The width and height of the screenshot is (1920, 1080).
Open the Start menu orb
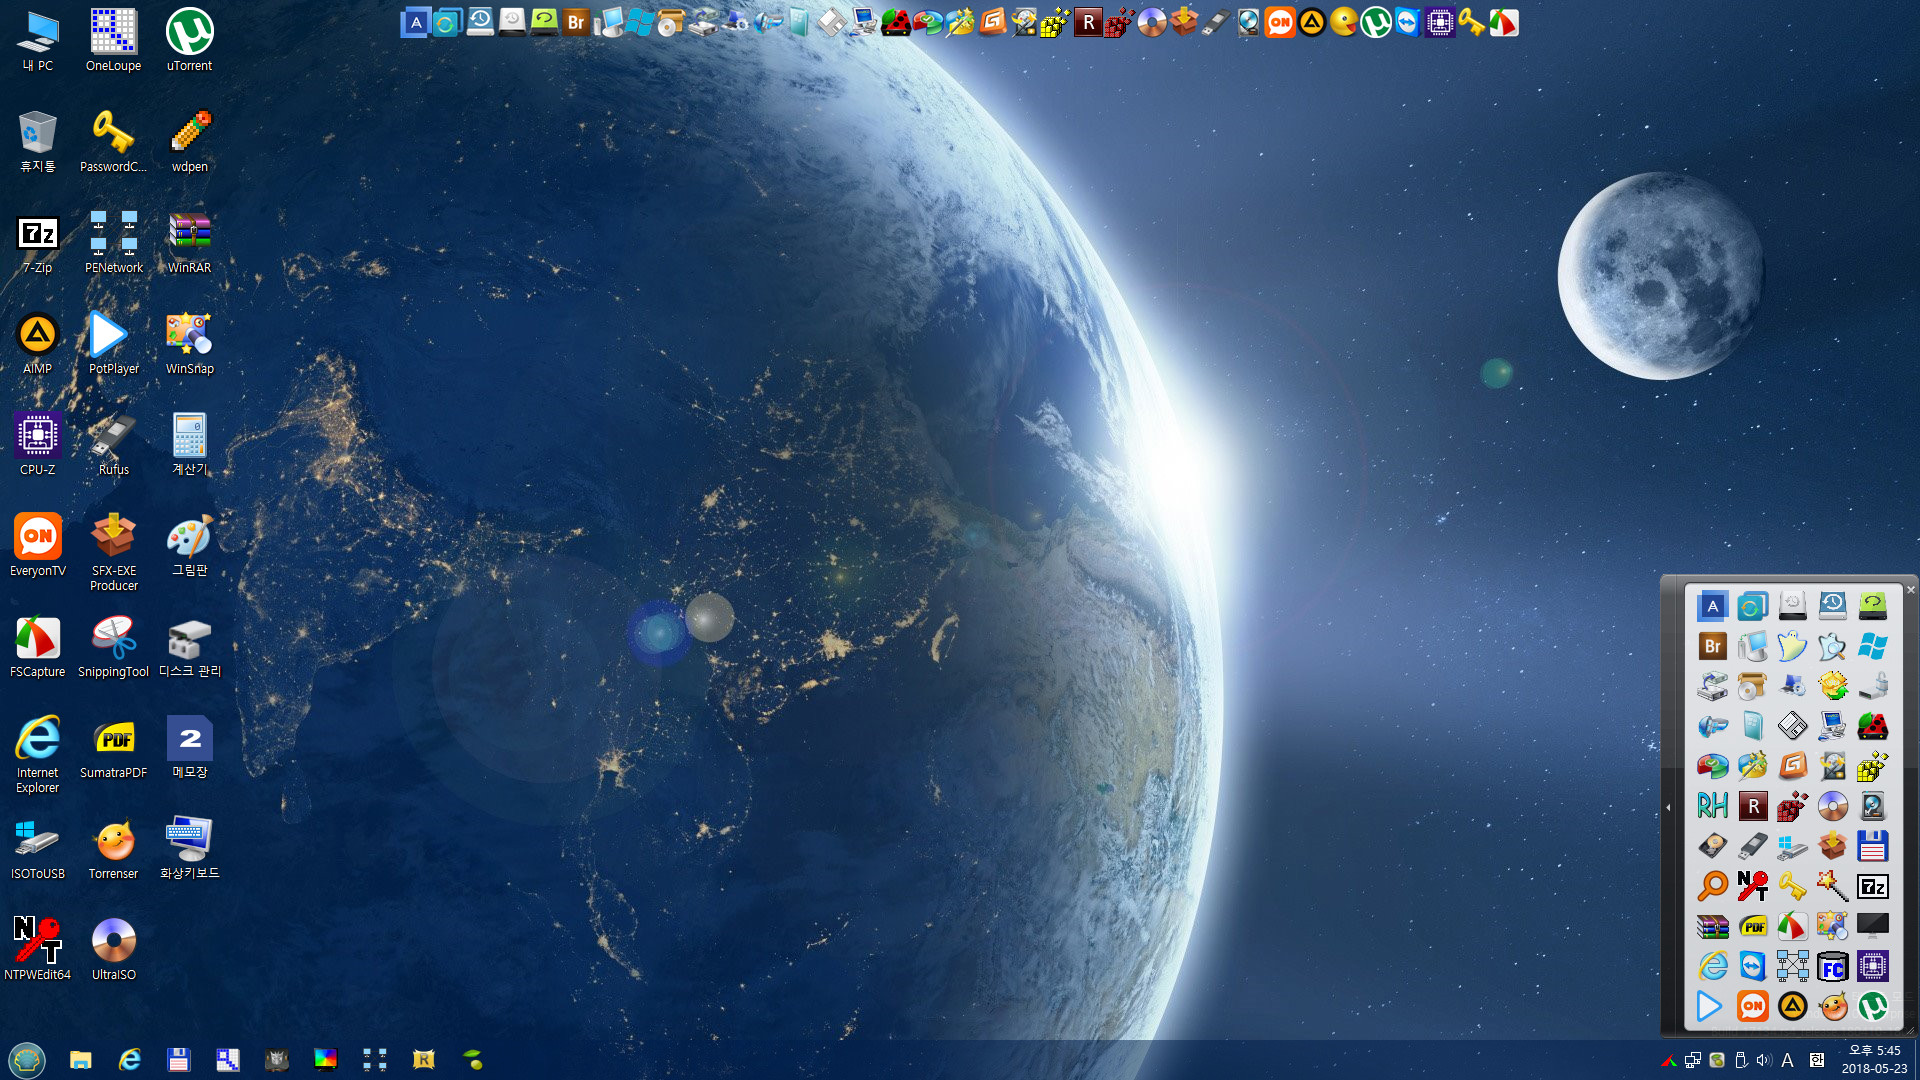(27, 1059)
